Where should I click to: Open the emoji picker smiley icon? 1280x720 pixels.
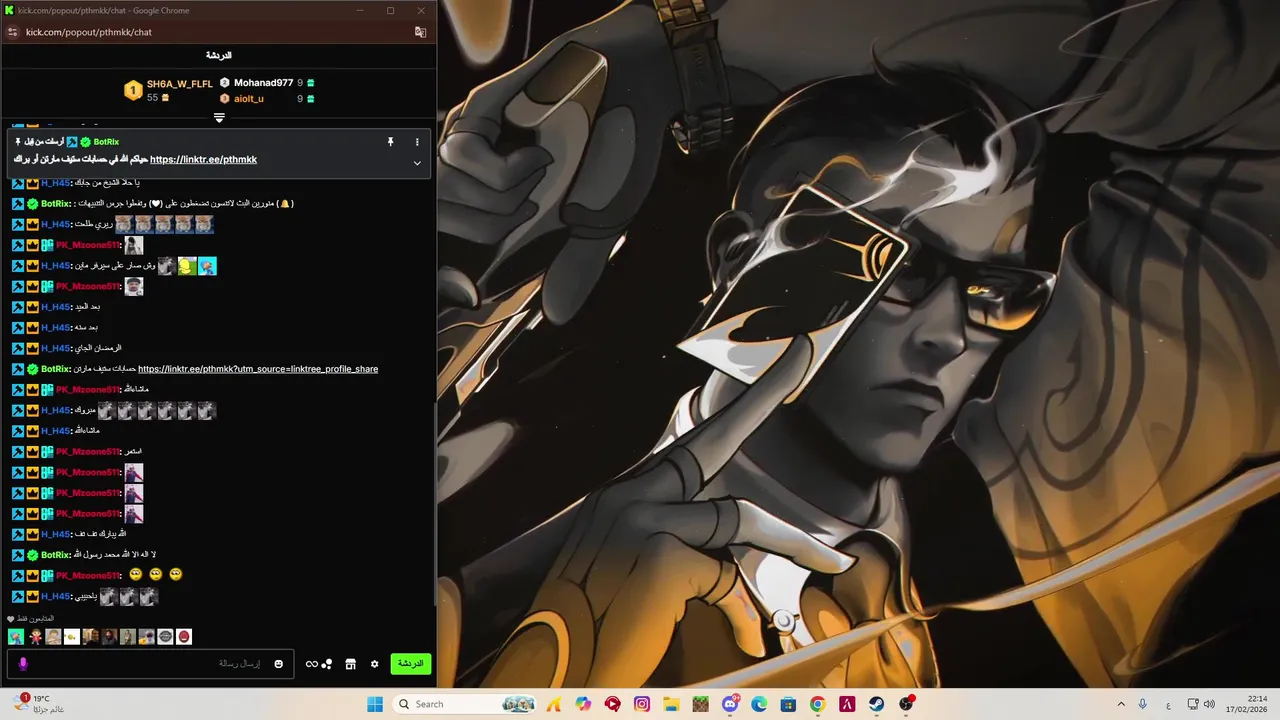(279, 664)
